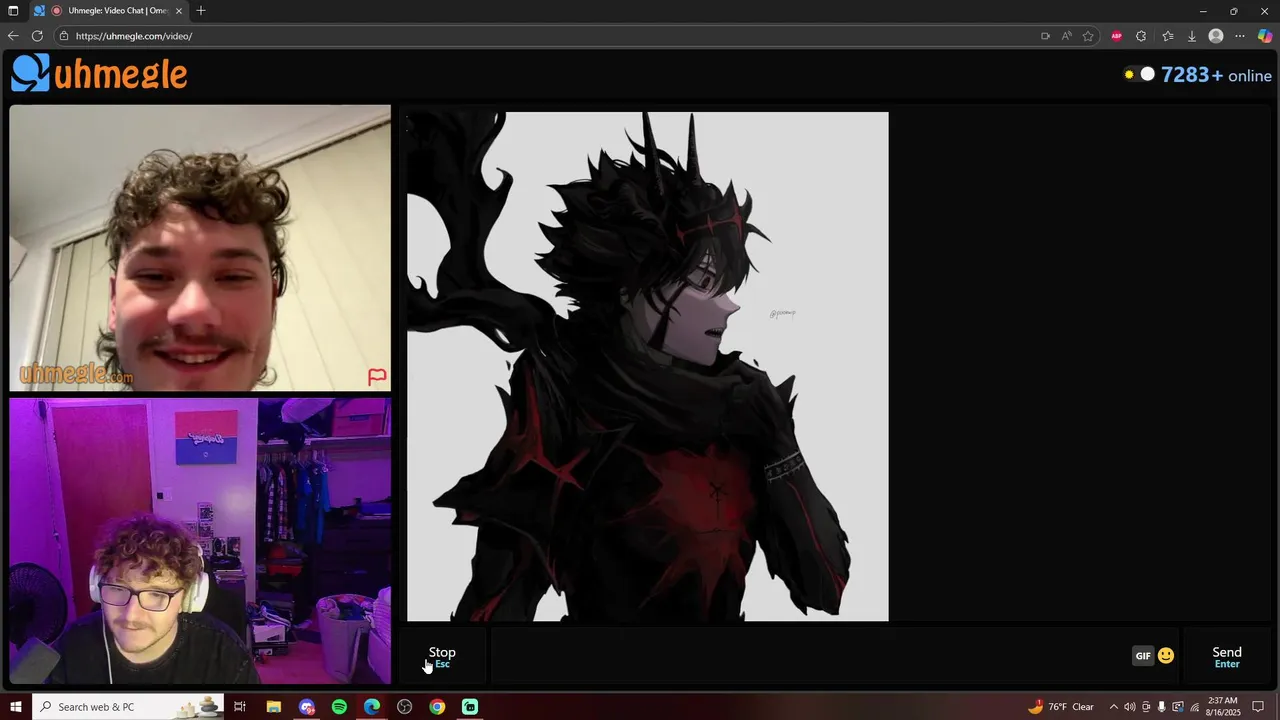This screenshot has height=720, width=1280.
Task: Click the Search web & PC box
Action: tap(130, 707)
